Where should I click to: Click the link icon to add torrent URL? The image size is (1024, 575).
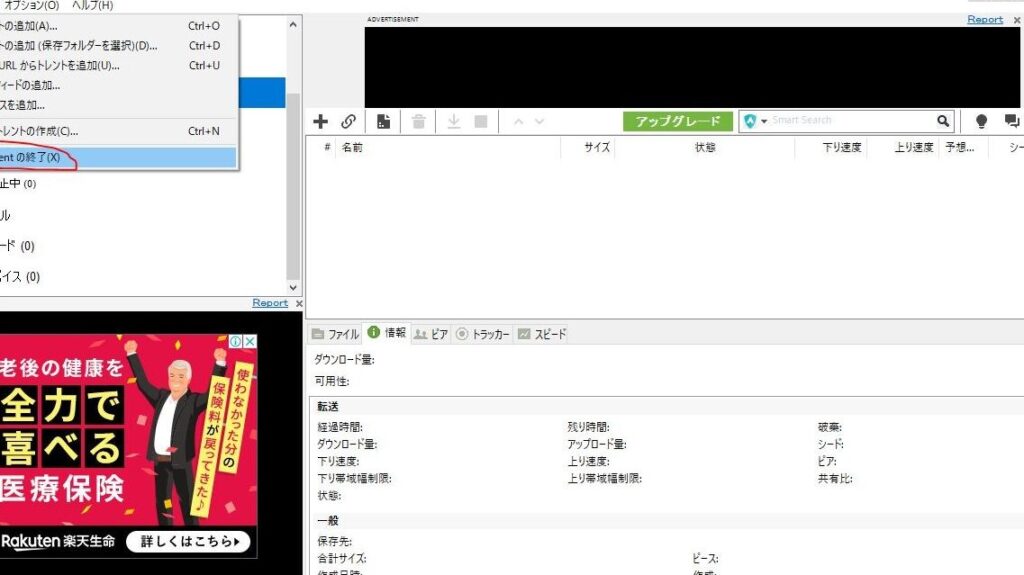pyautogui.click(x=348, y=121)
